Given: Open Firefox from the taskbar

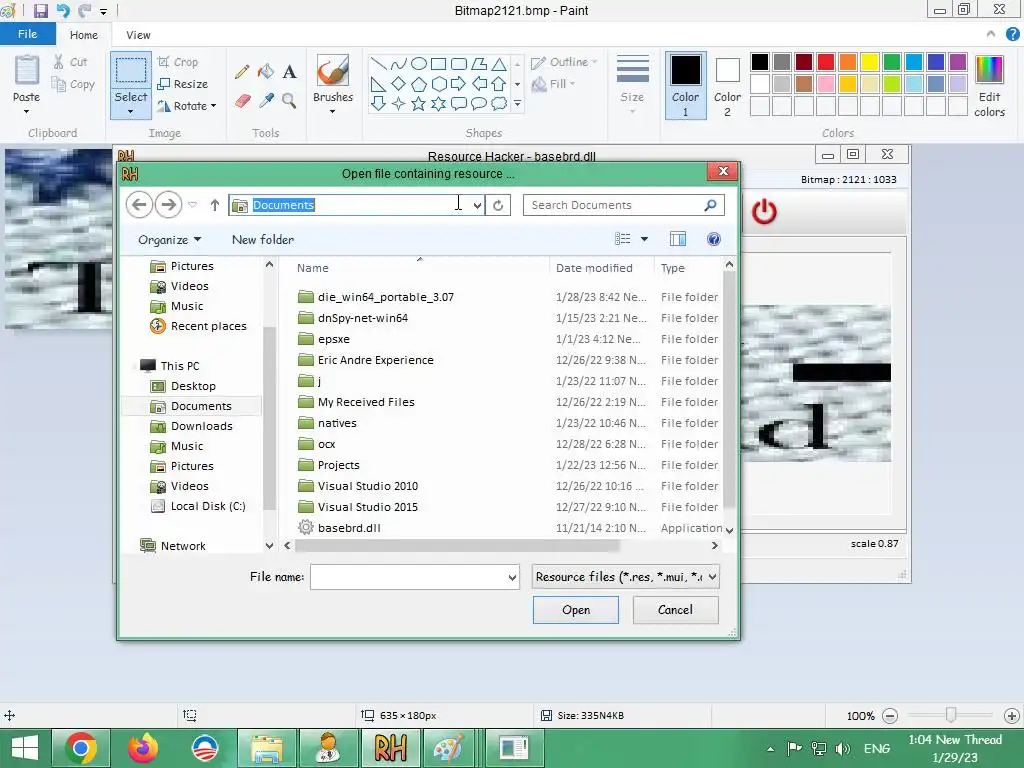Looking at the screenshot, I should (143, 748).
